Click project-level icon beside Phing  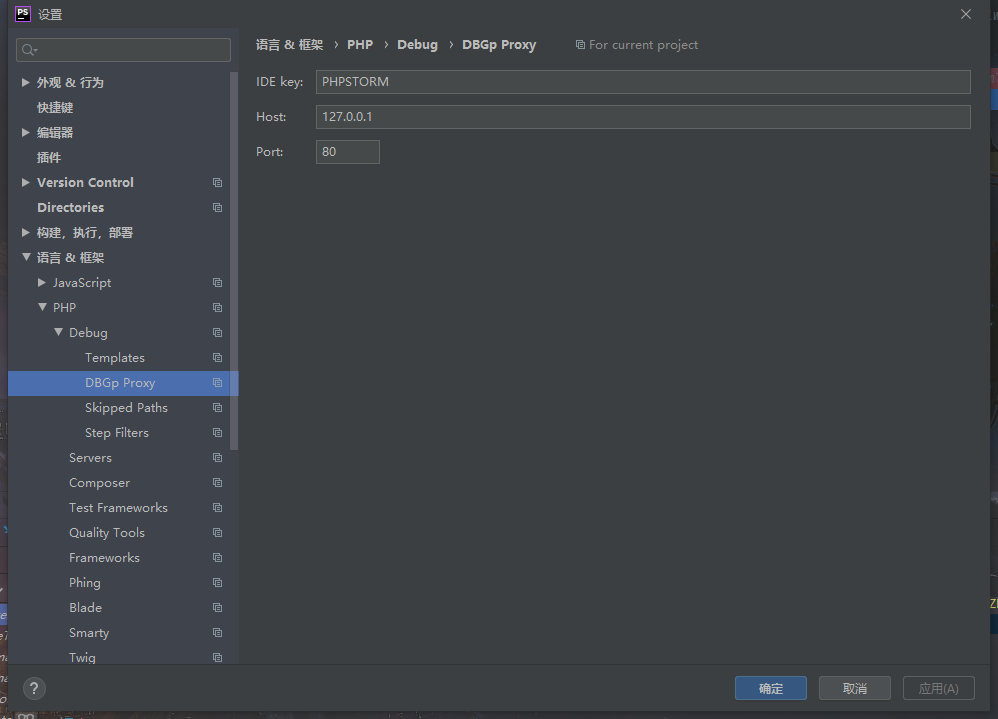pos(217,583)
